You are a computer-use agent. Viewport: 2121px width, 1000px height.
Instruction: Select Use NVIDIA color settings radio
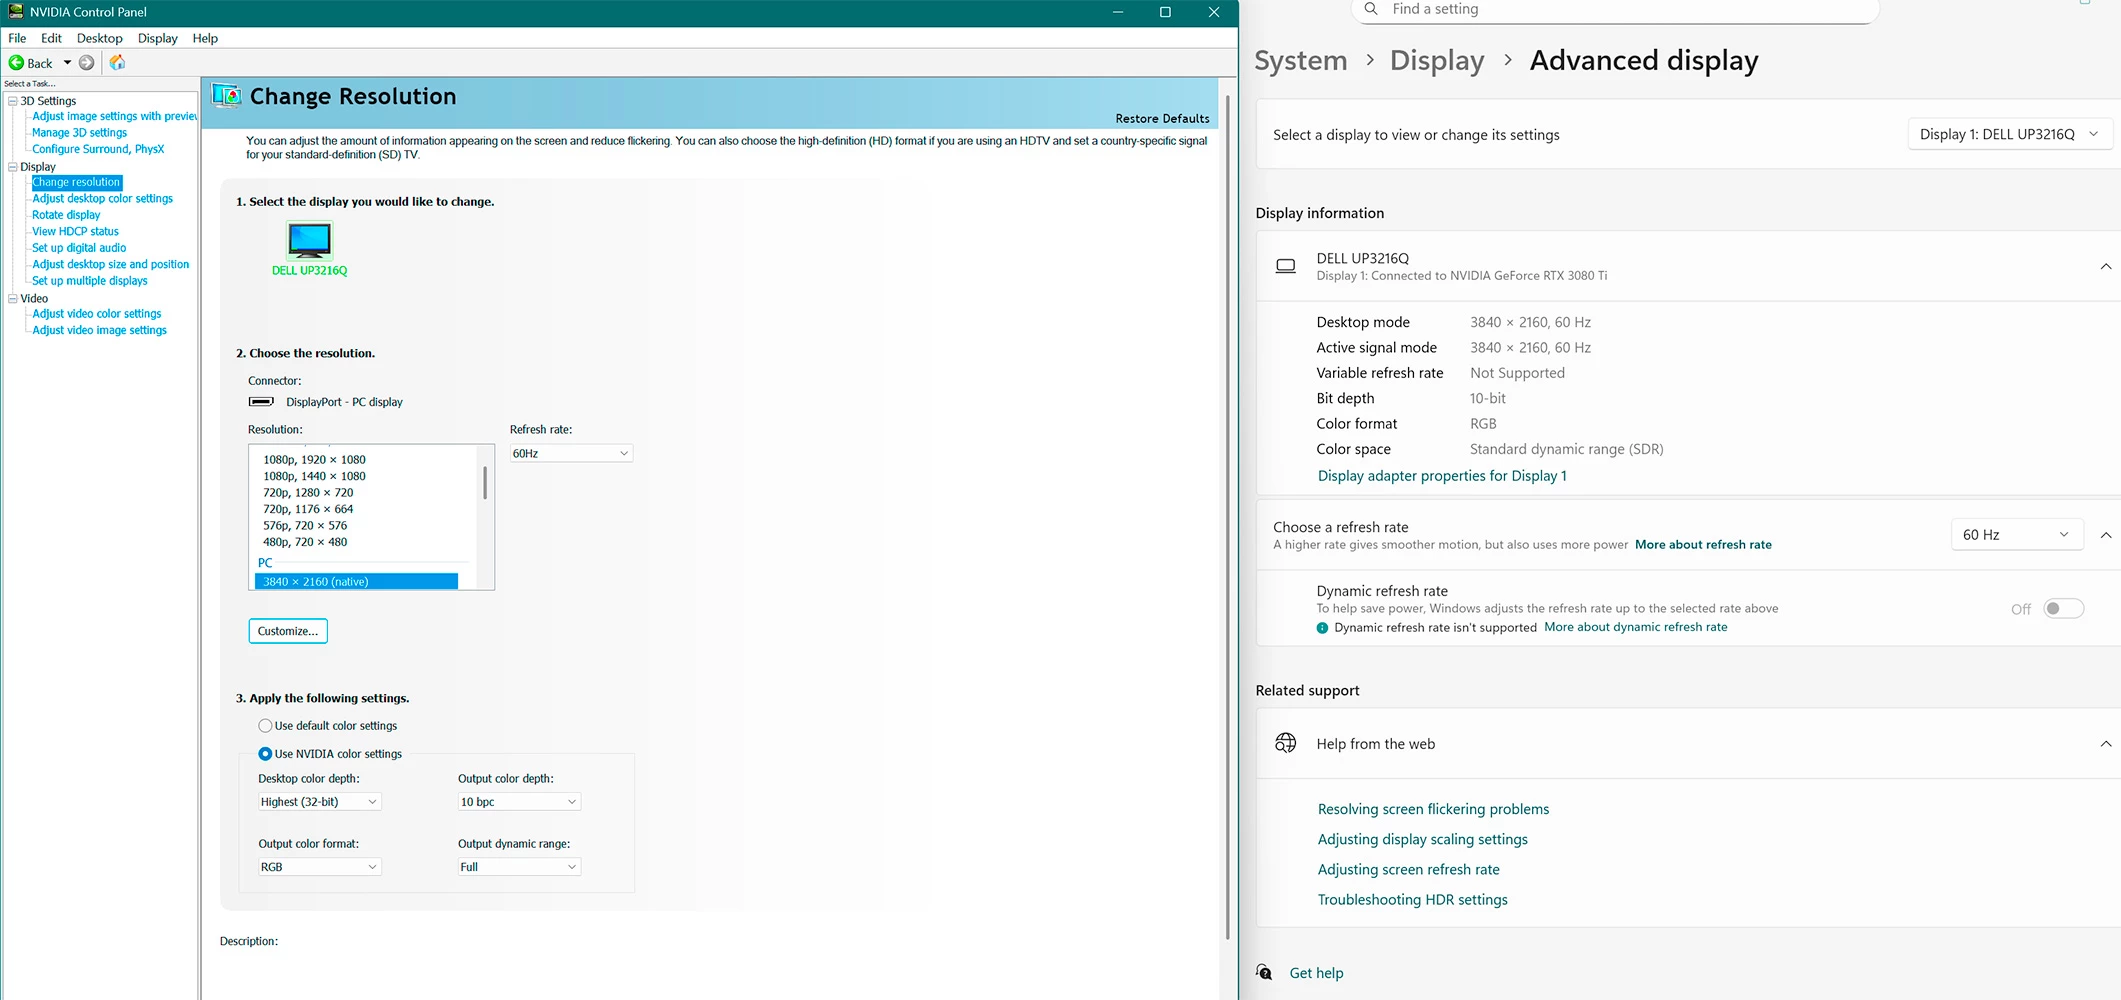(x=265, y=754)
